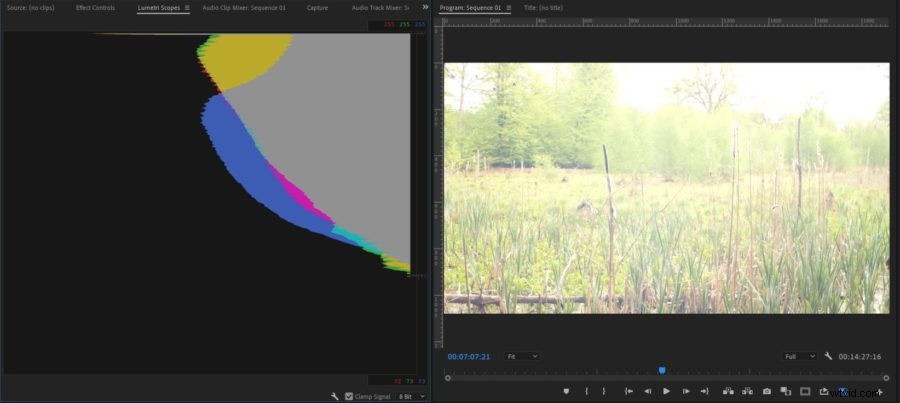900x403 pixels.
Task: Open the Full playback resolution dropdown
Action: [800, 356]
